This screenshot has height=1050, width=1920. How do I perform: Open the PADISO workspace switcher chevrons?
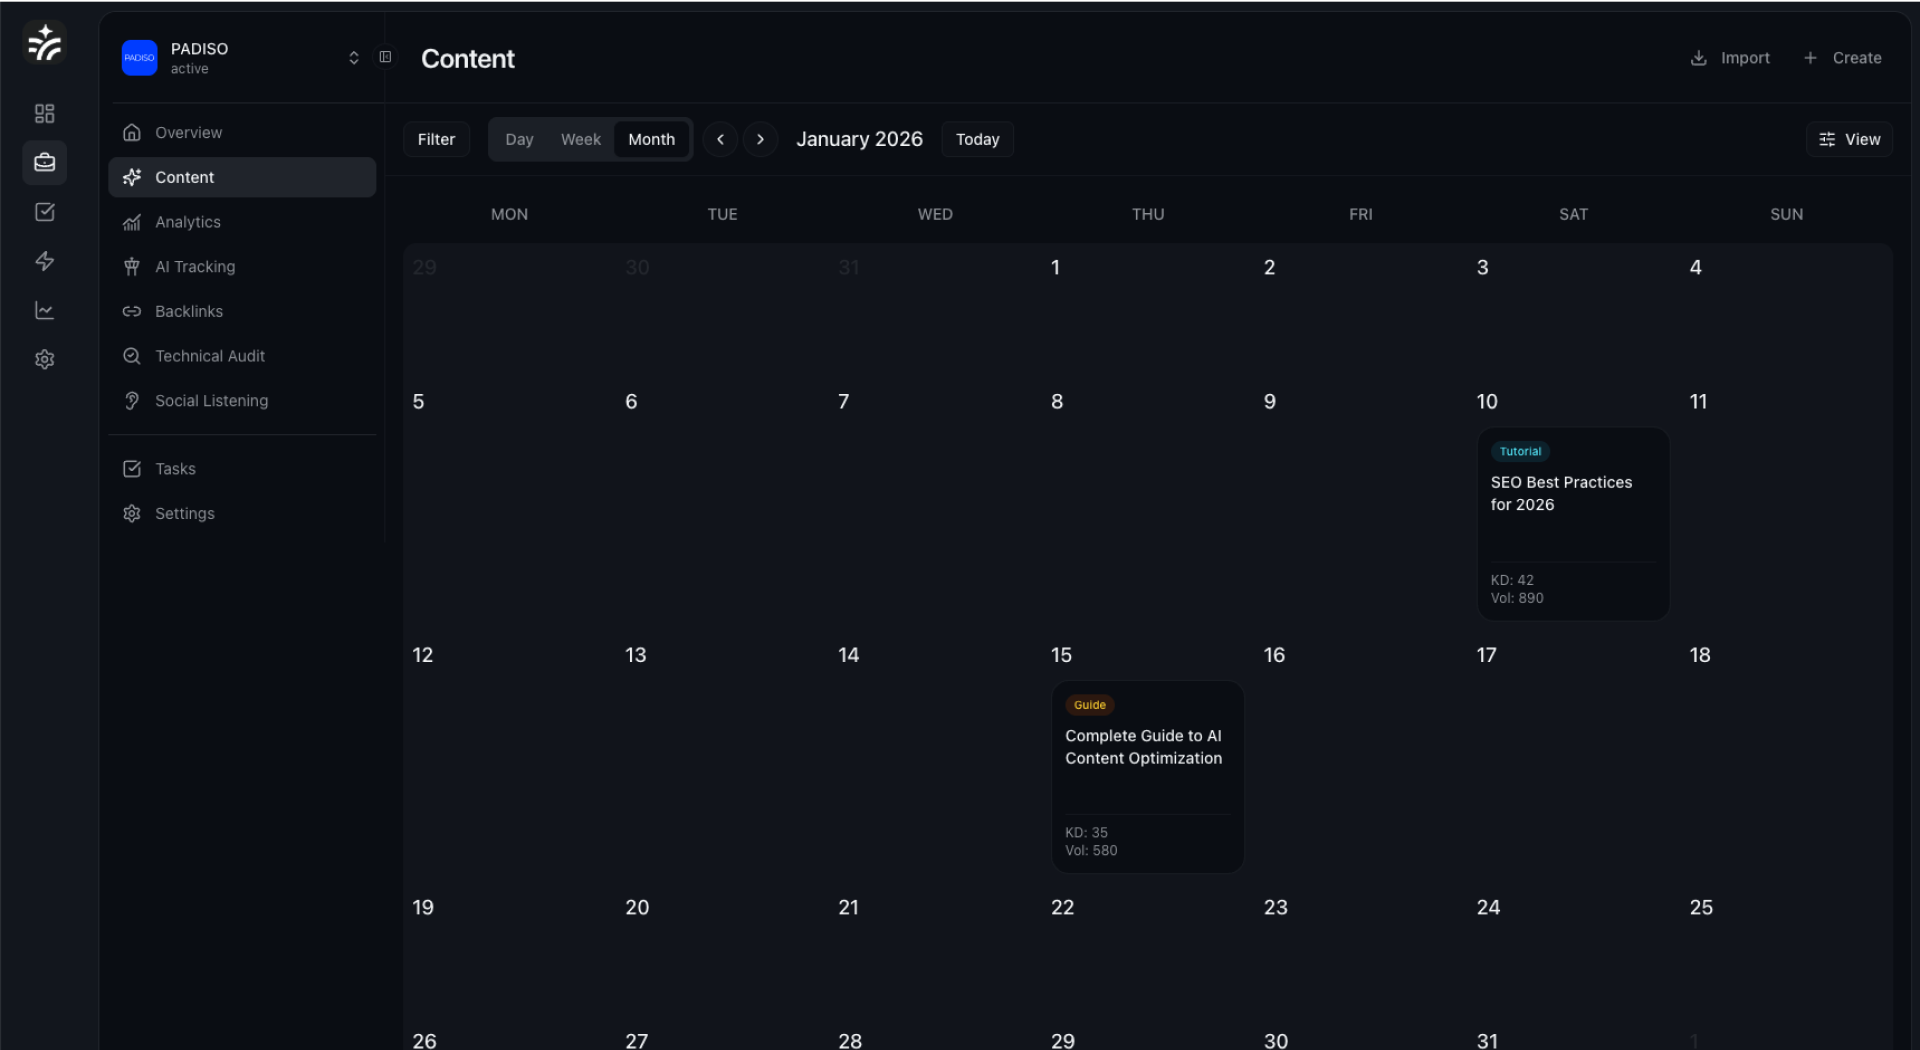coord(353,57)
